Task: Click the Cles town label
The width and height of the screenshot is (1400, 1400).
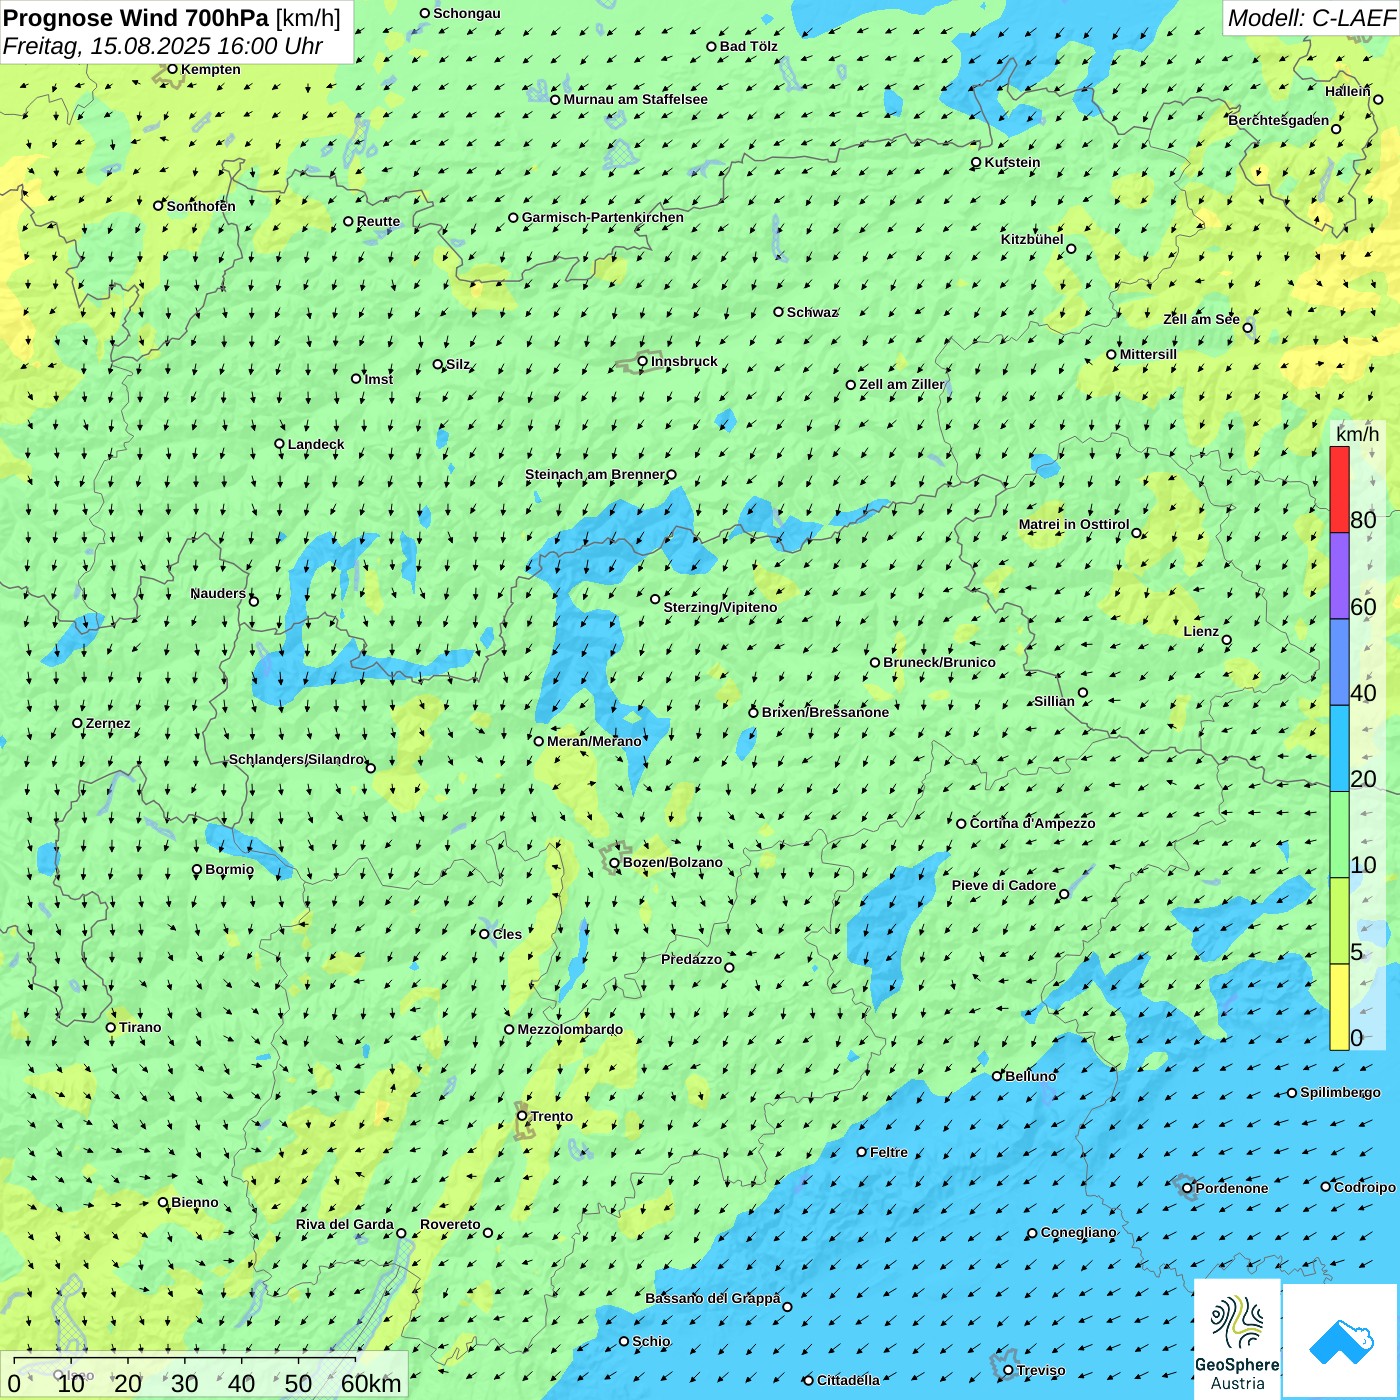Action: click(507, 934)
